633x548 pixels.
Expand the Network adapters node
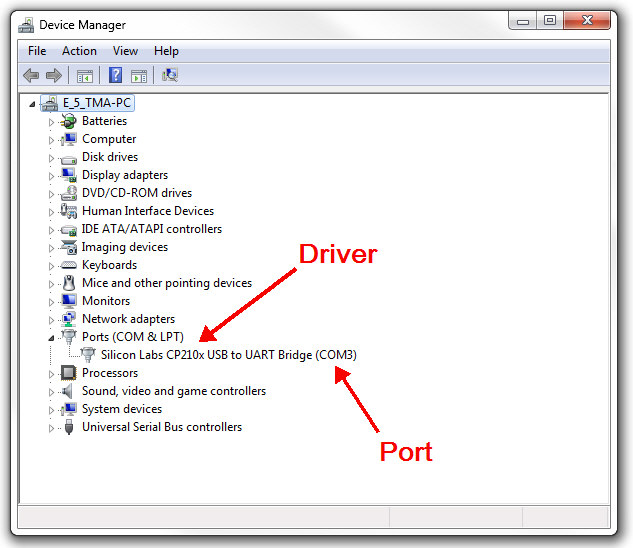click(51, 320)
